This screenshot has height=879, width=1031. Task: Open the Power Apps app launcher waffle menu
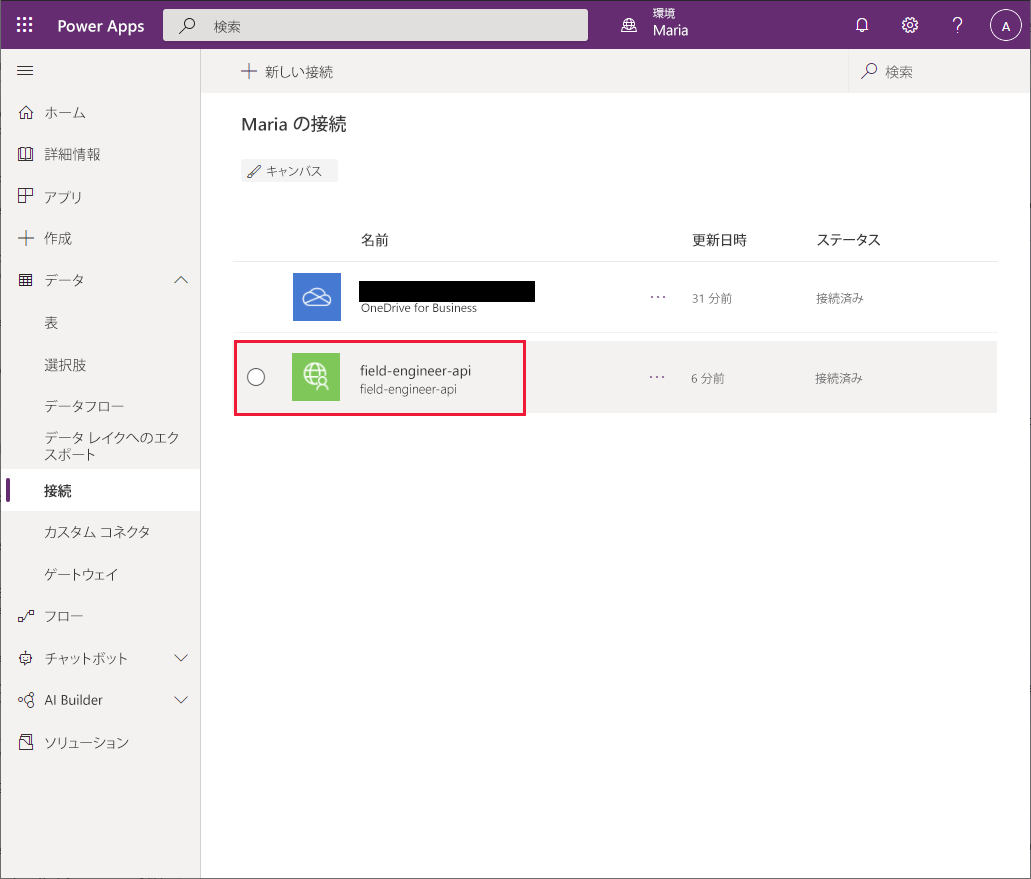pyautogui.click(x=24, y=24)
